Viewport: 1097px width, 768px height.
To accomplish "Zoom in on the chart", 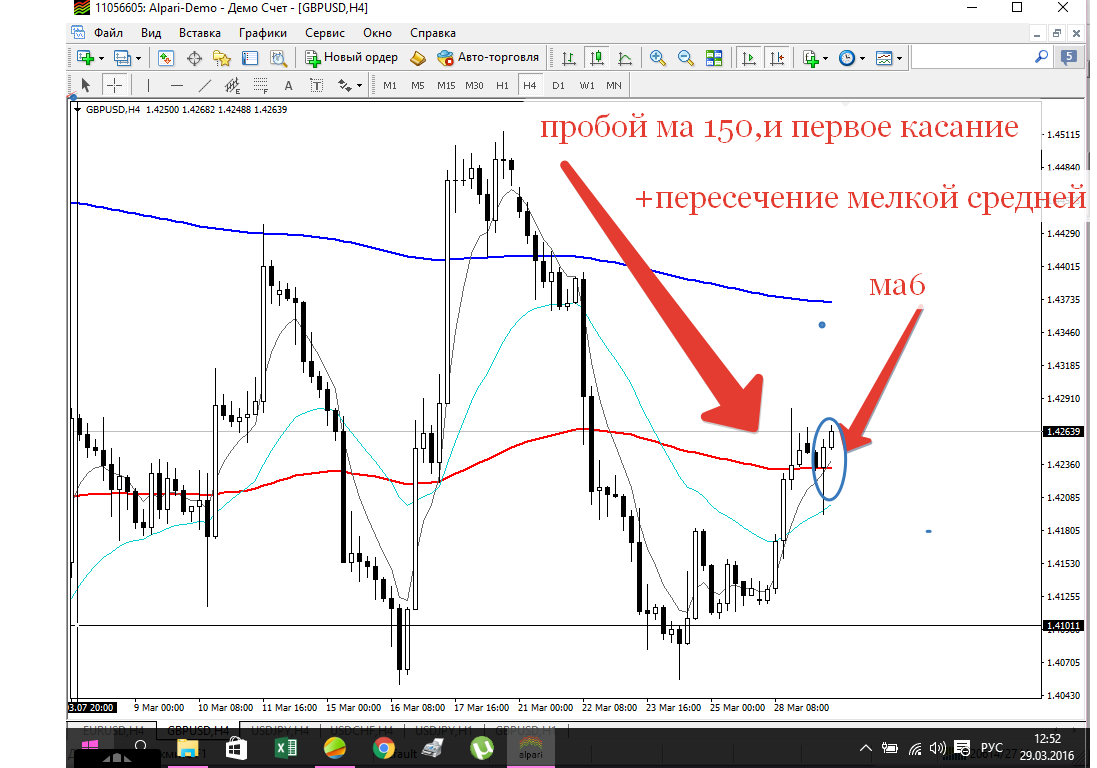I will click(x=657, y=58).
